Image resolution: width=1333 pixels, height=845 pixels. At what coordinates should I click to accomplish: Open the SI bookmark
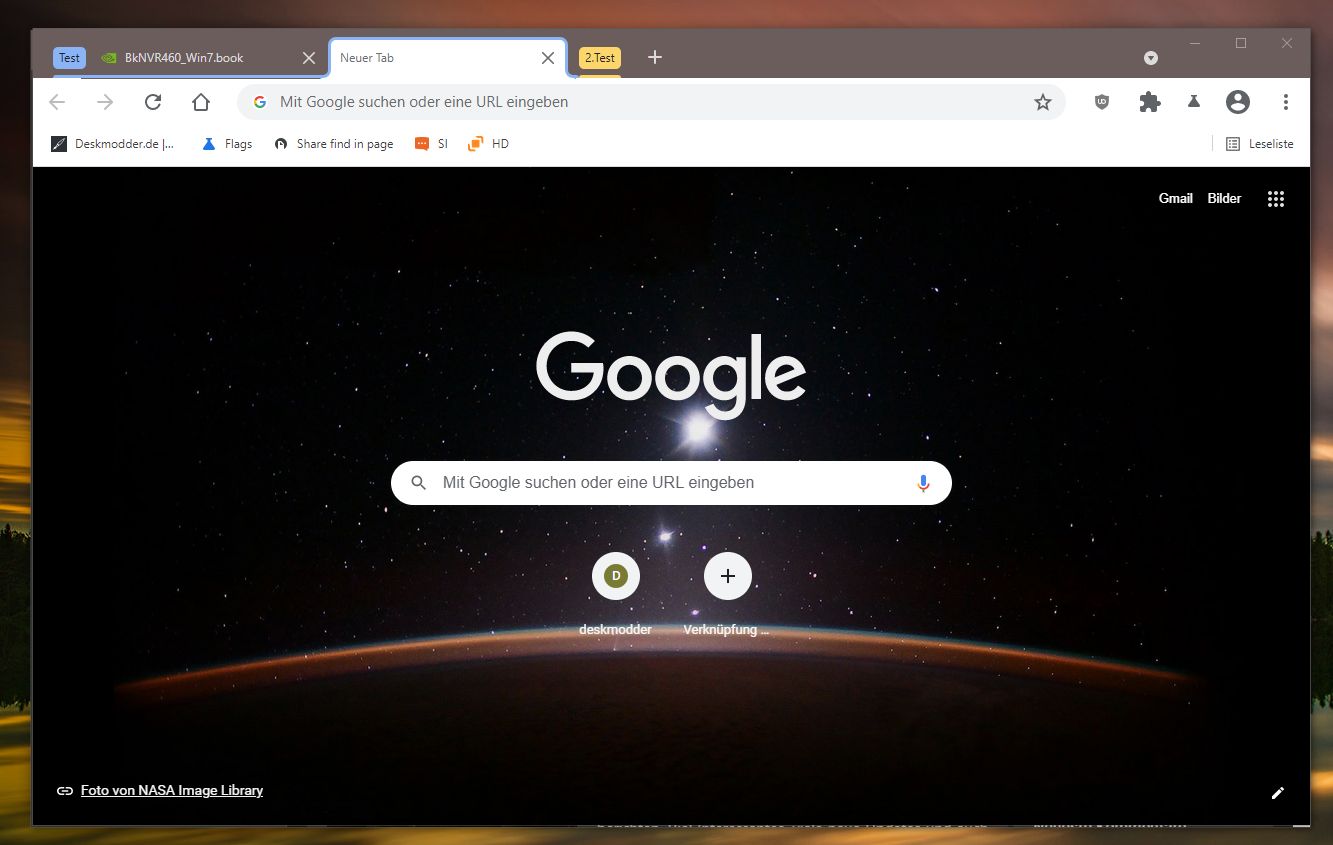[432, 144]
